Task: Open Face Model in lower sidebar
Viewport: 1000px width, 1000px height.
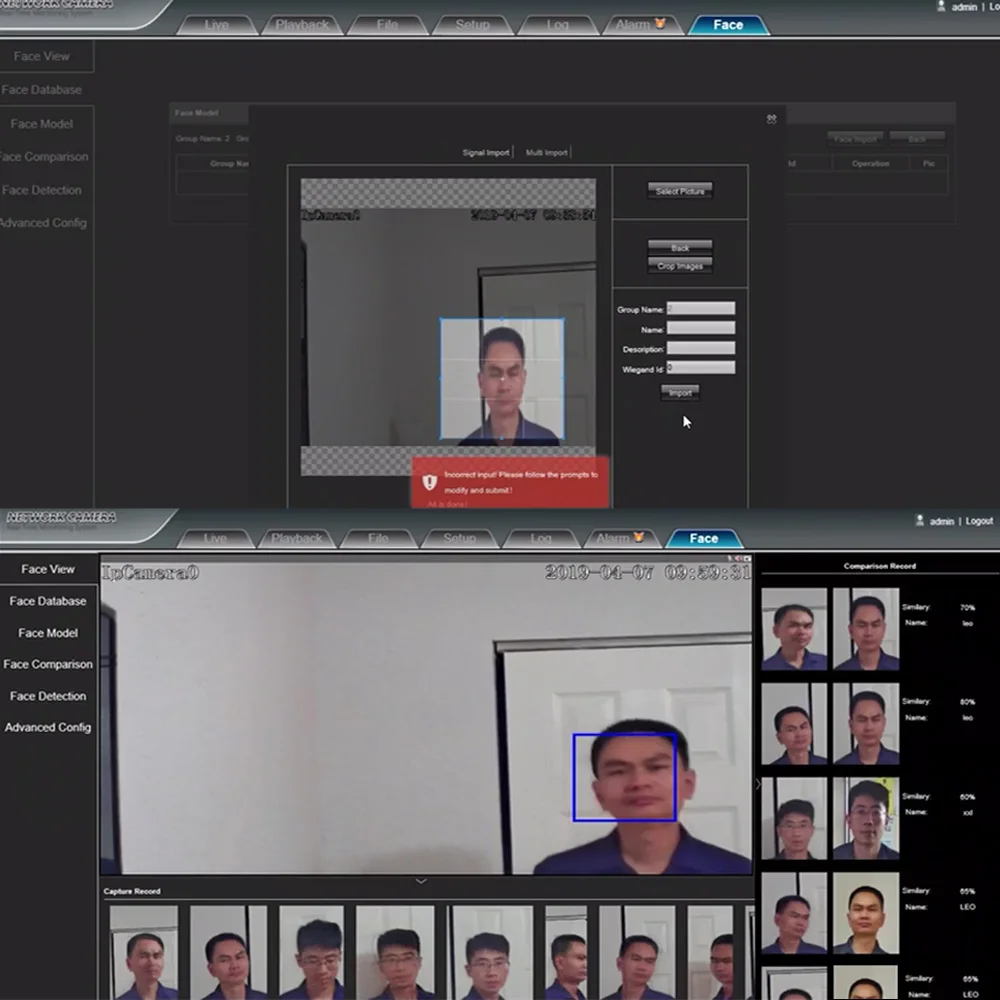Action: tap(48, 633)
